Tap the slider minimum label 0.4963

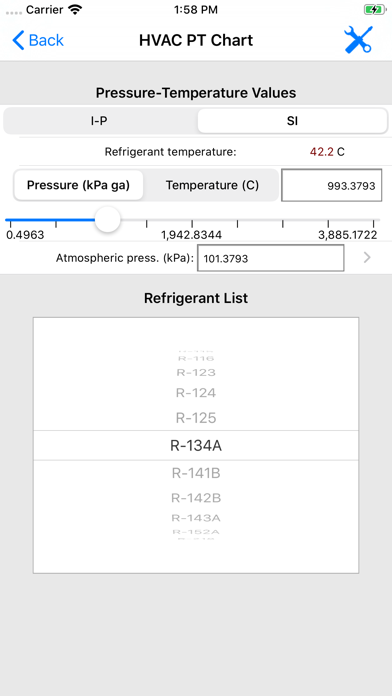click(25, 235)
